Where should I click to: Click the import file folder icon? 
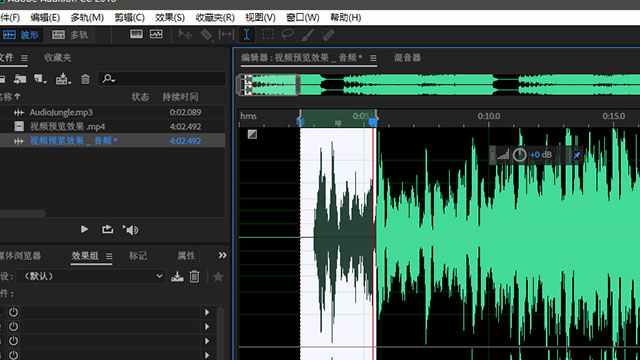click(x=20, y=79)
